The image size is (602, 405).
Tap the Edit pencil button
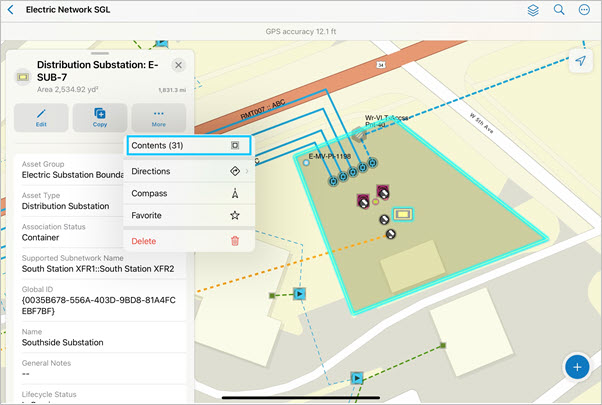click(x=41, y=117)
